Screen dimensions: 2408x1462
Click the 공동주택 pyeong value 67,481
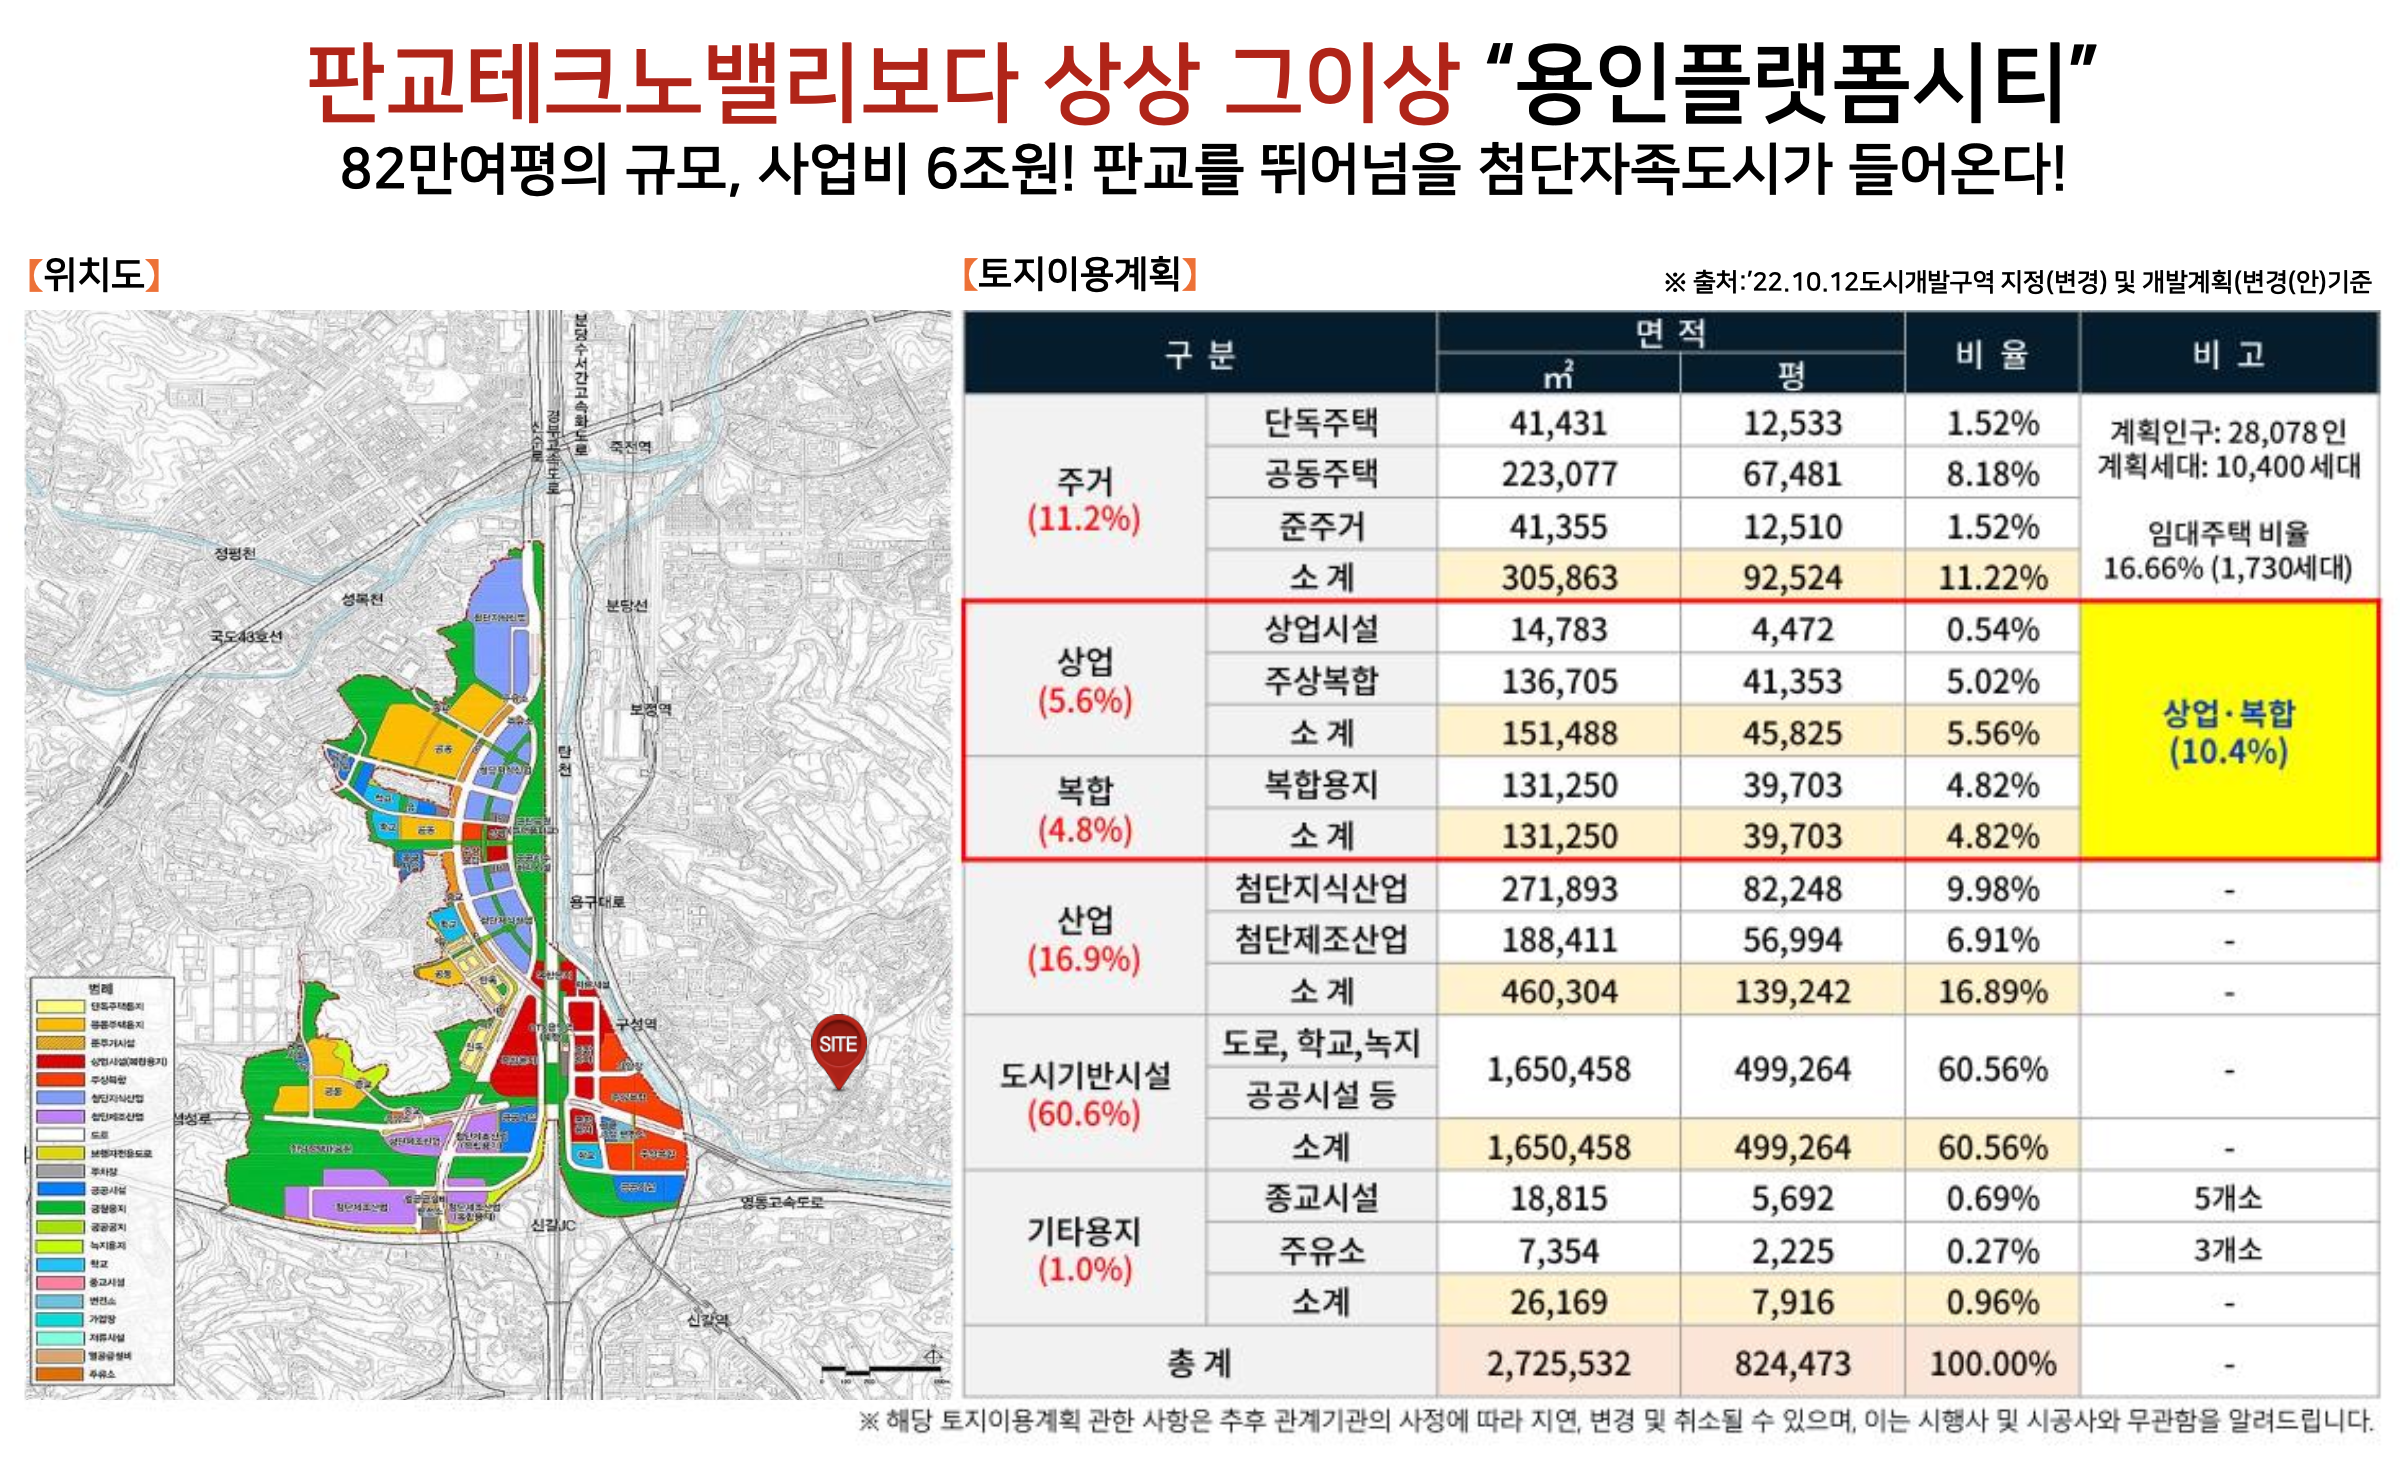click(x=1792, y=474)
